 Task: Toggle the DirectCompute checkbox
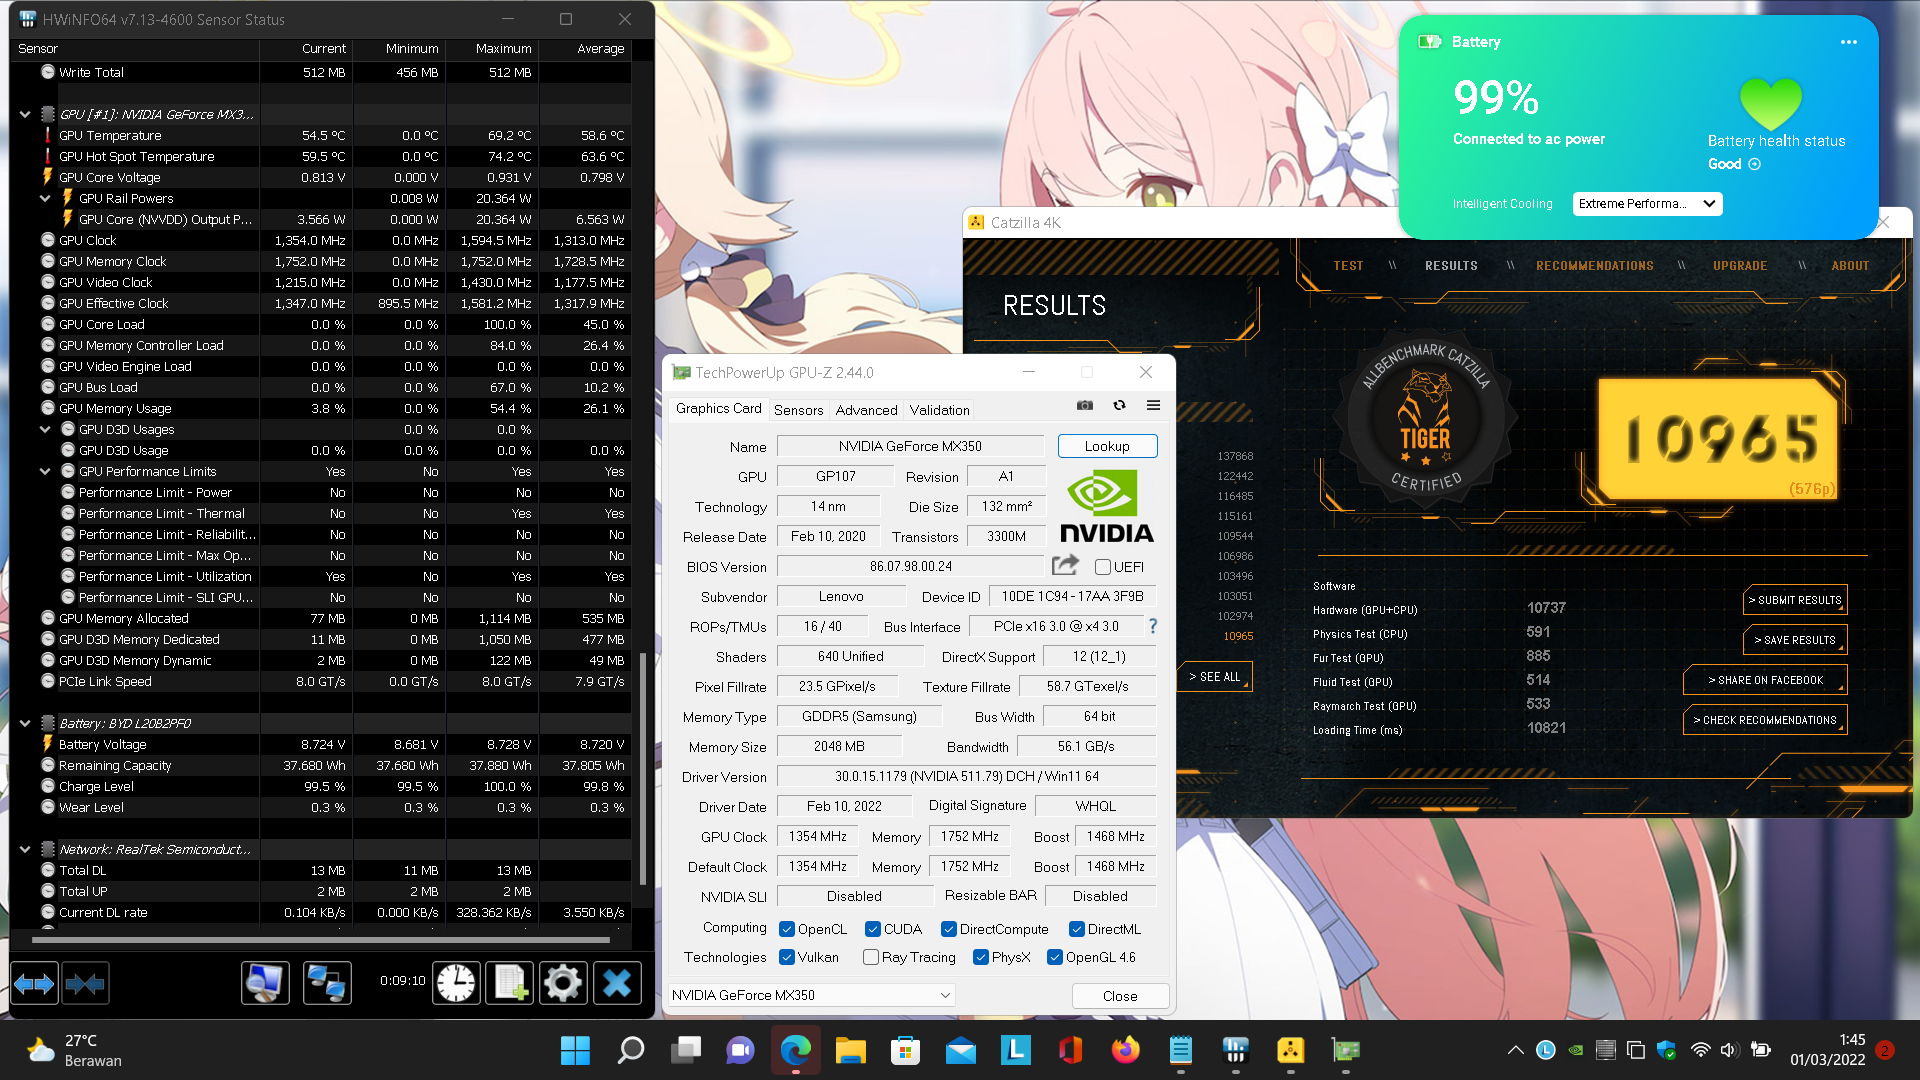[948, 929]
